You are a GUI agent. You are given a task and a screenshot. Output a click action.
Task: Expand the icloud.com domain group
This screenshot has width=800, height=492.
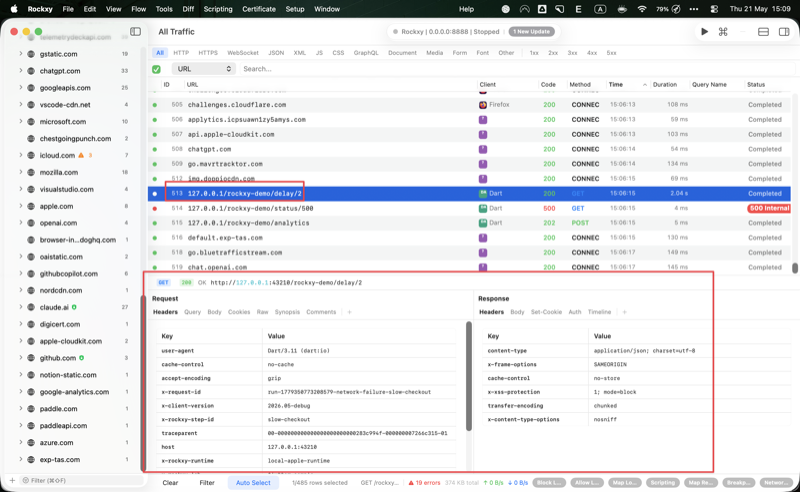[21, 155]
